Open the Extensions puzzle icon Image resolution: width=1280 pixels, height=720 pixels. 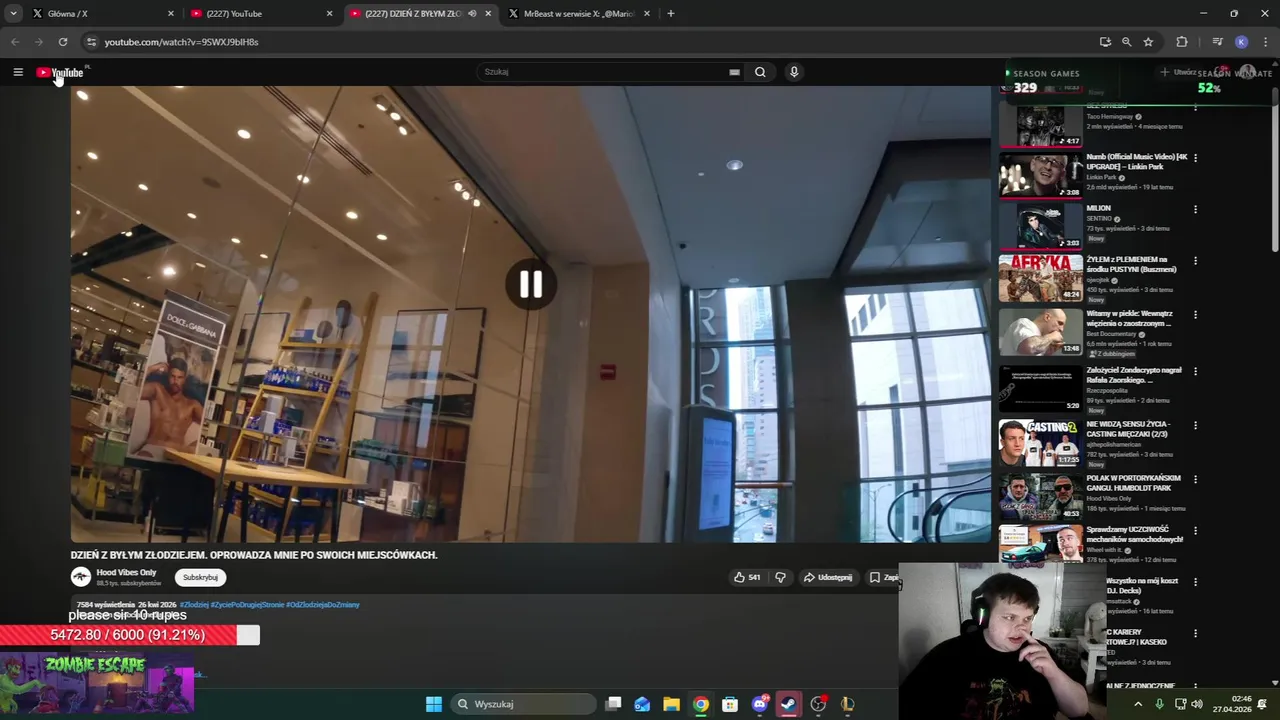pyautogui.click(x=1182, y=42)
